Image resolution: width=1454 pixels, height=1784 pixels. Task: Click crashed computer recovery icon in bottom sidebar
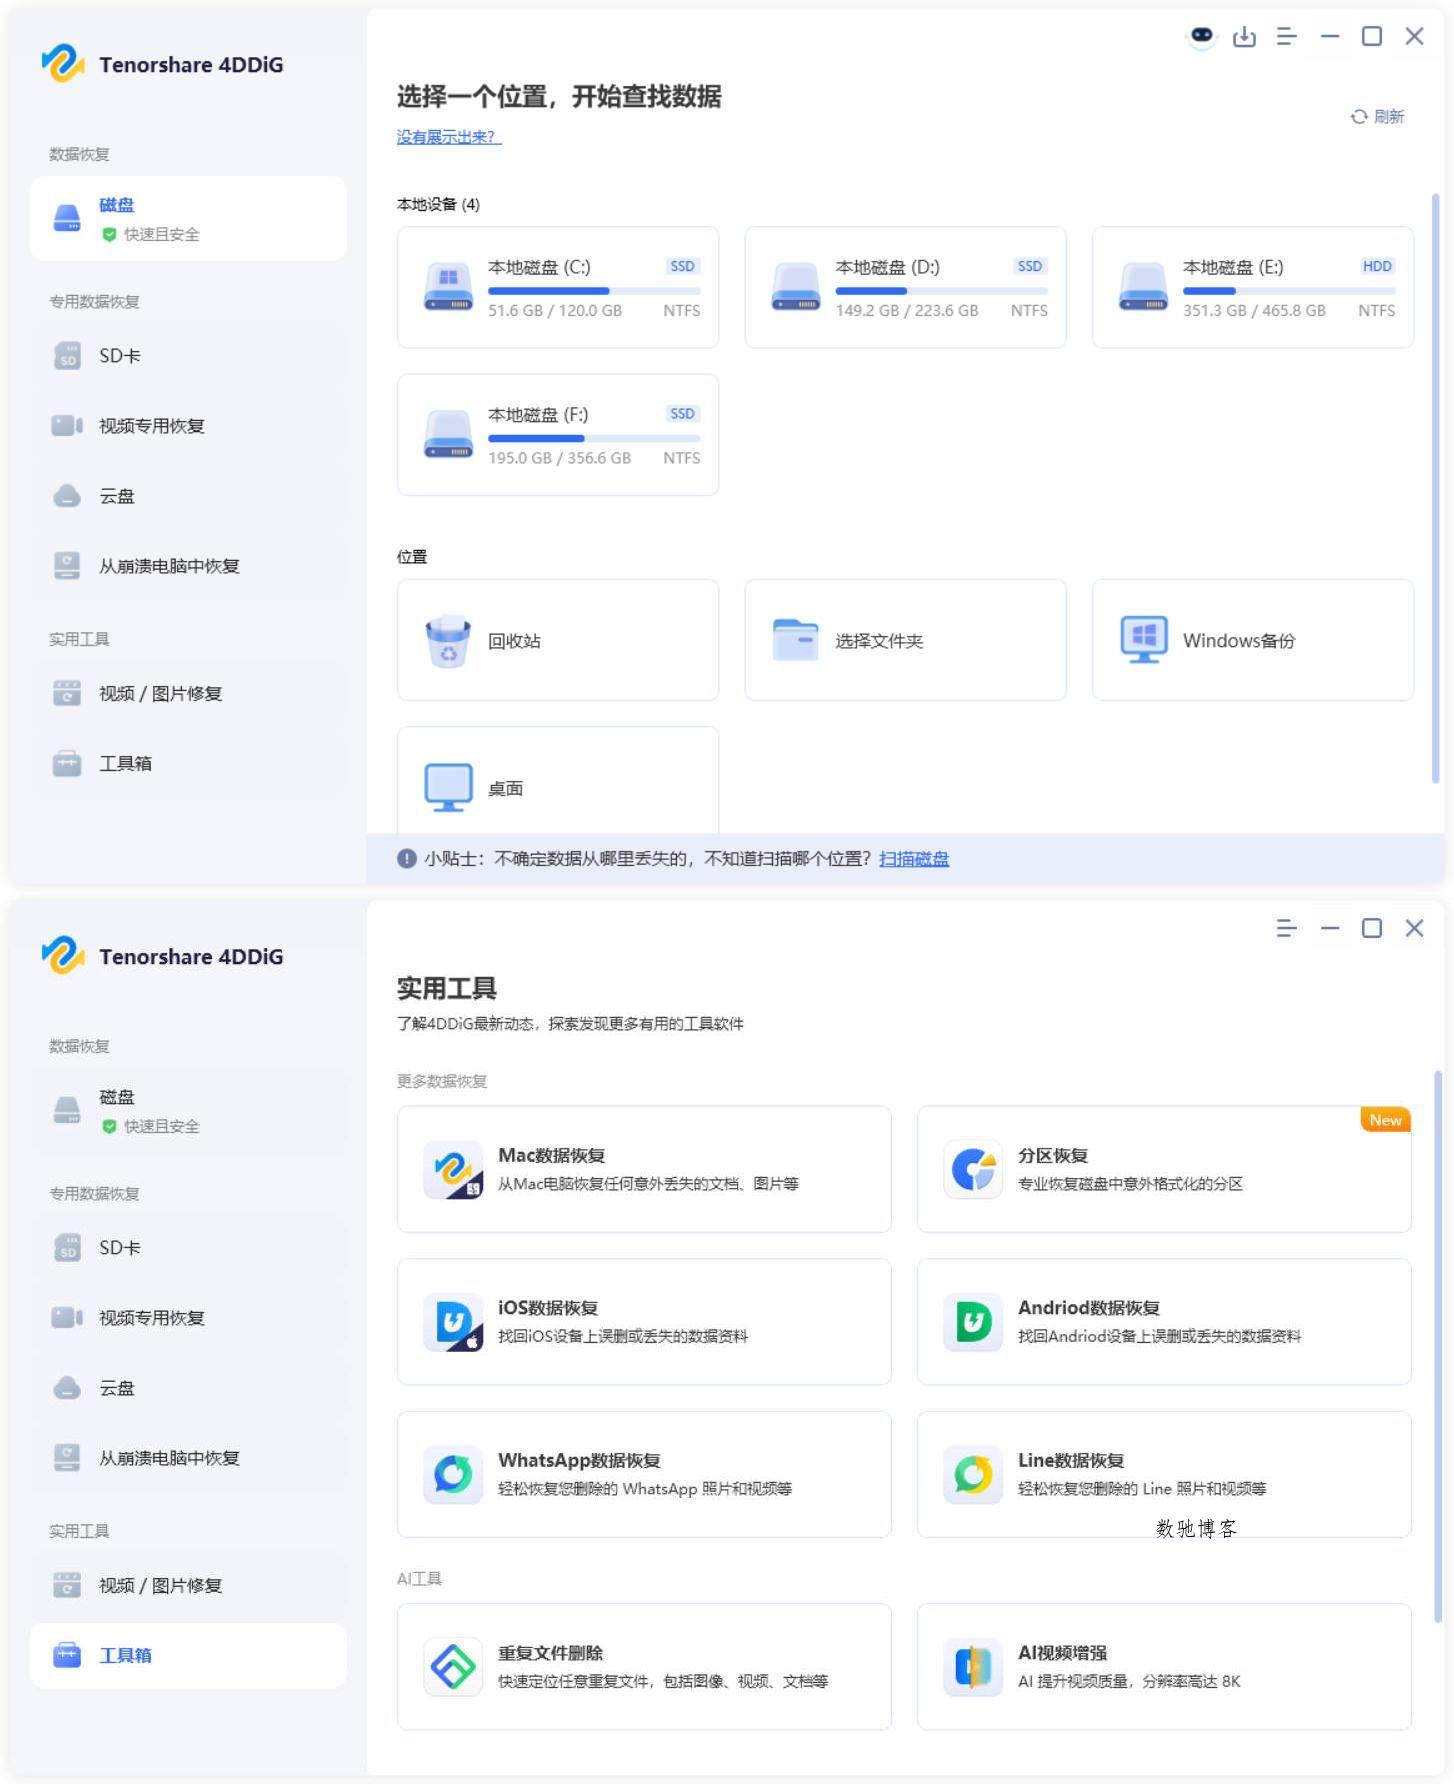point(67,1458)
